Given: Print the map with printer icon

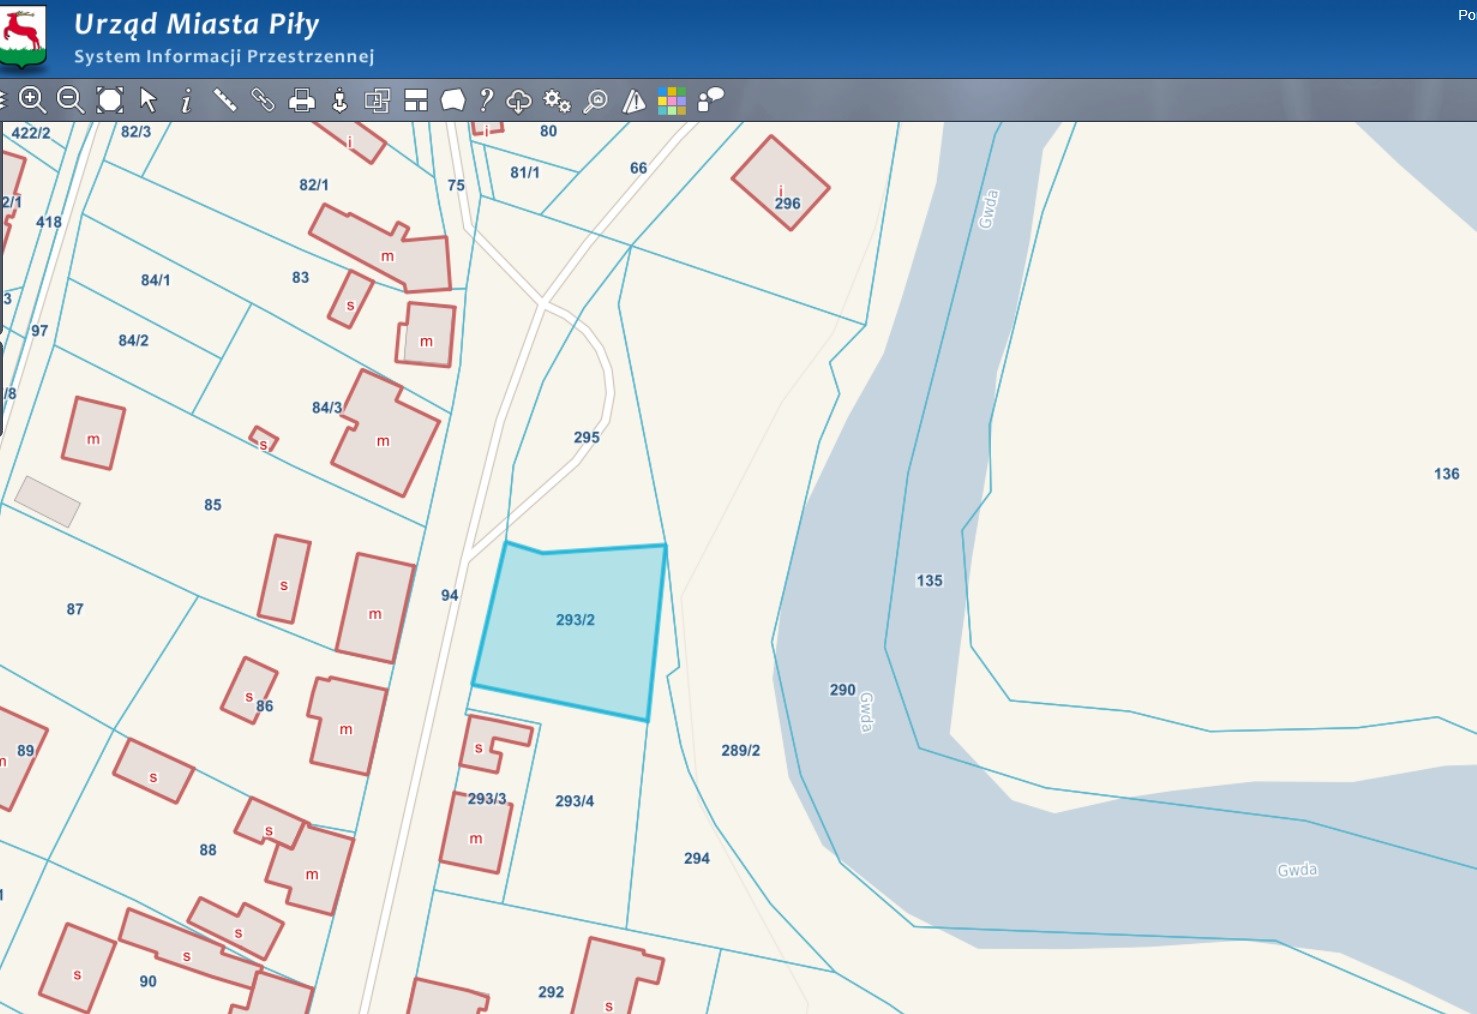Looking at the screenshot, I should click(301, 100).
